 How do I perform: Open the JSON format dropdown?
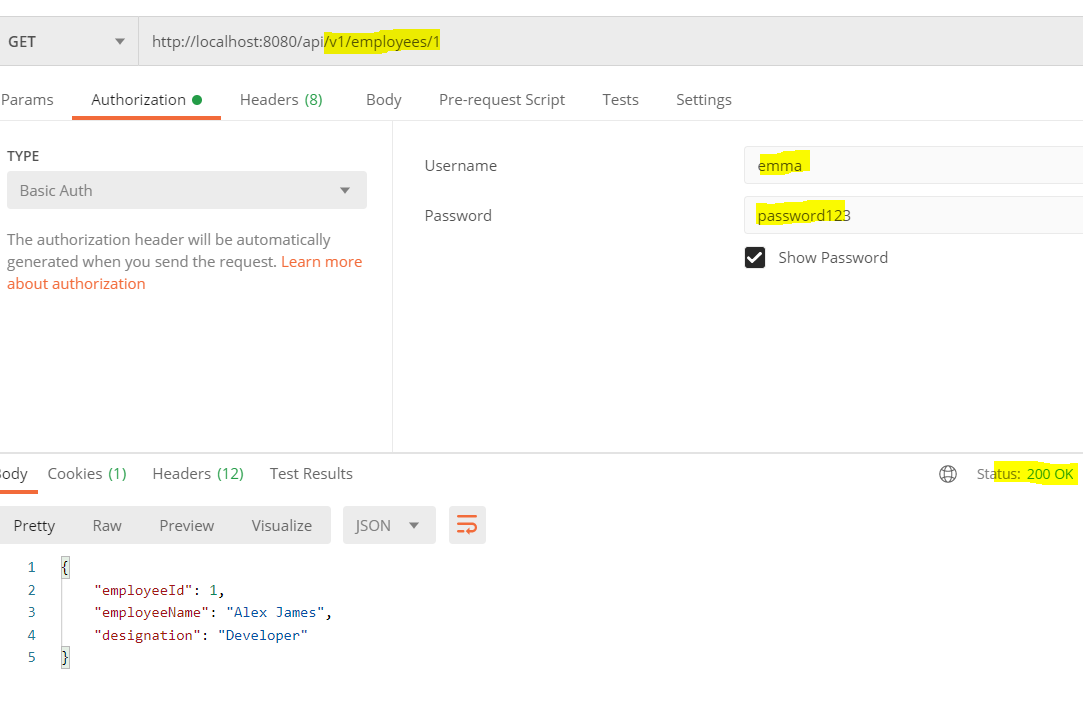(388, 525)
